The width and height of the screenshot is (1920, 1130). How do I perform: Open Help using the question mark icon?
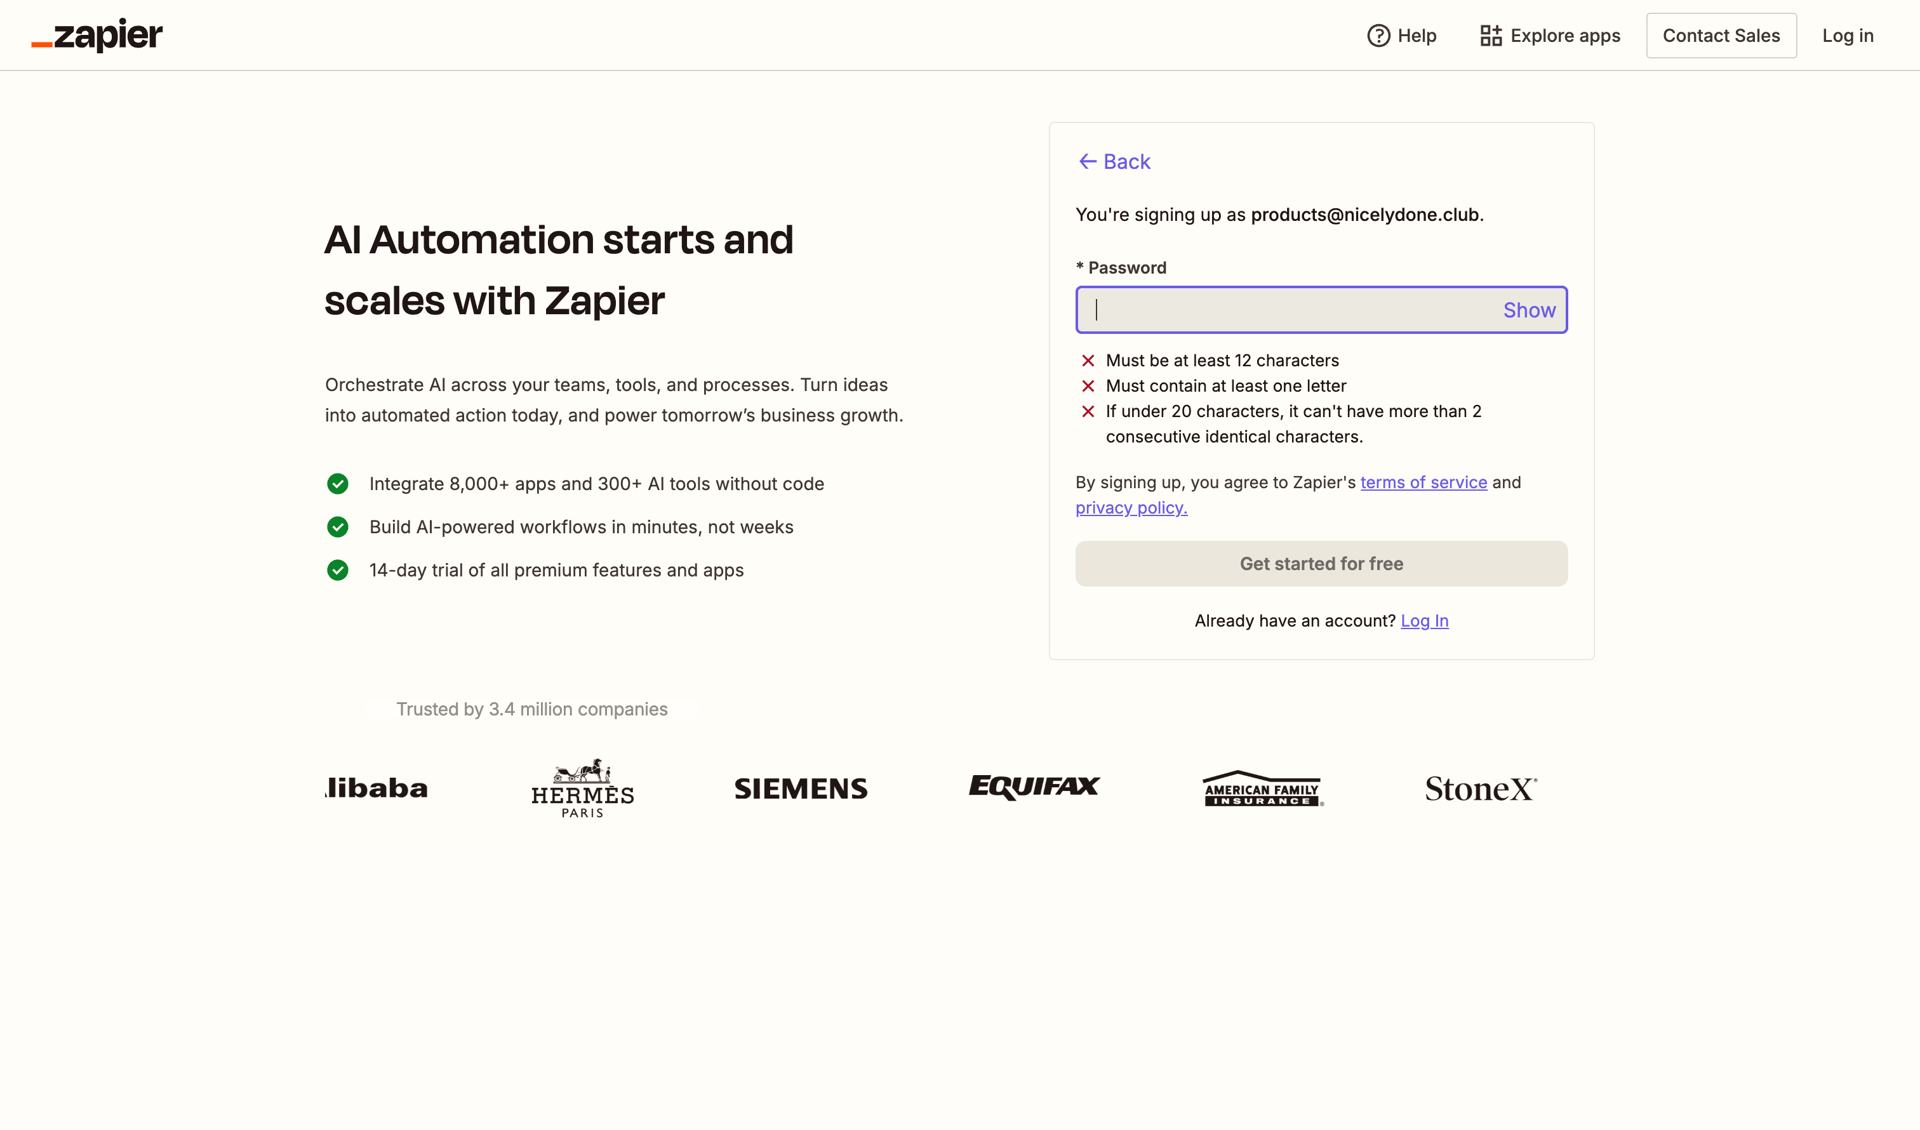pyautogui.click(x=1377, y=35)
